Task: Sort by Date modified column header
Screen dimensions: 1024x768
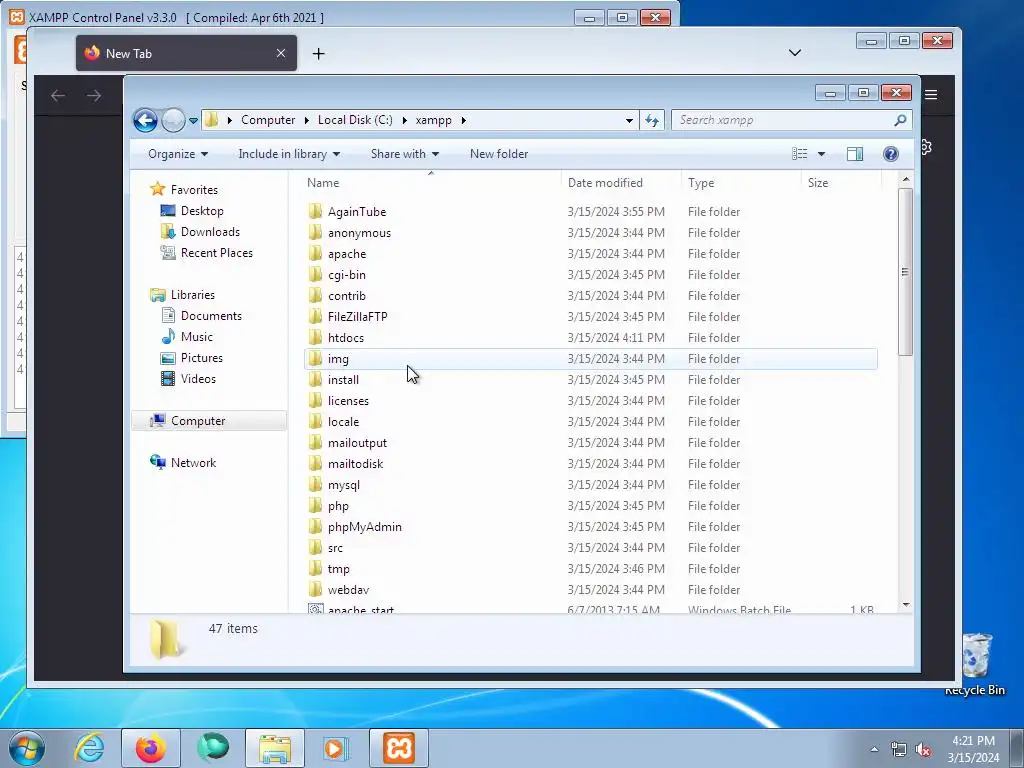Action: (605, 183)
